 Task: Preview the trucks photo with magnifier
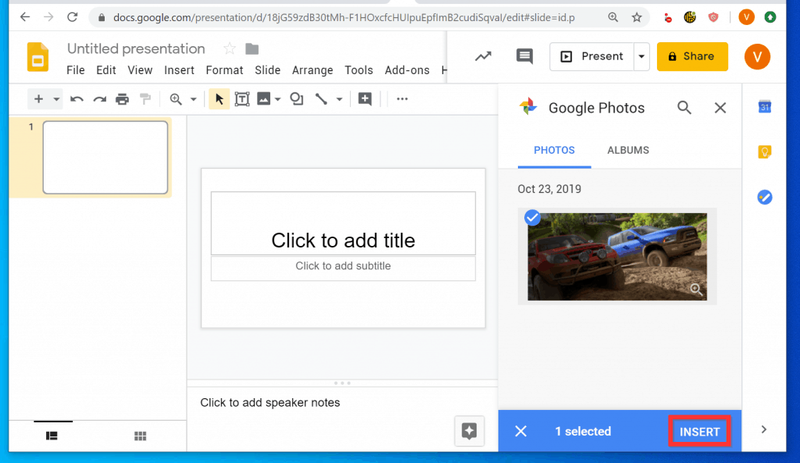point(696,289)
